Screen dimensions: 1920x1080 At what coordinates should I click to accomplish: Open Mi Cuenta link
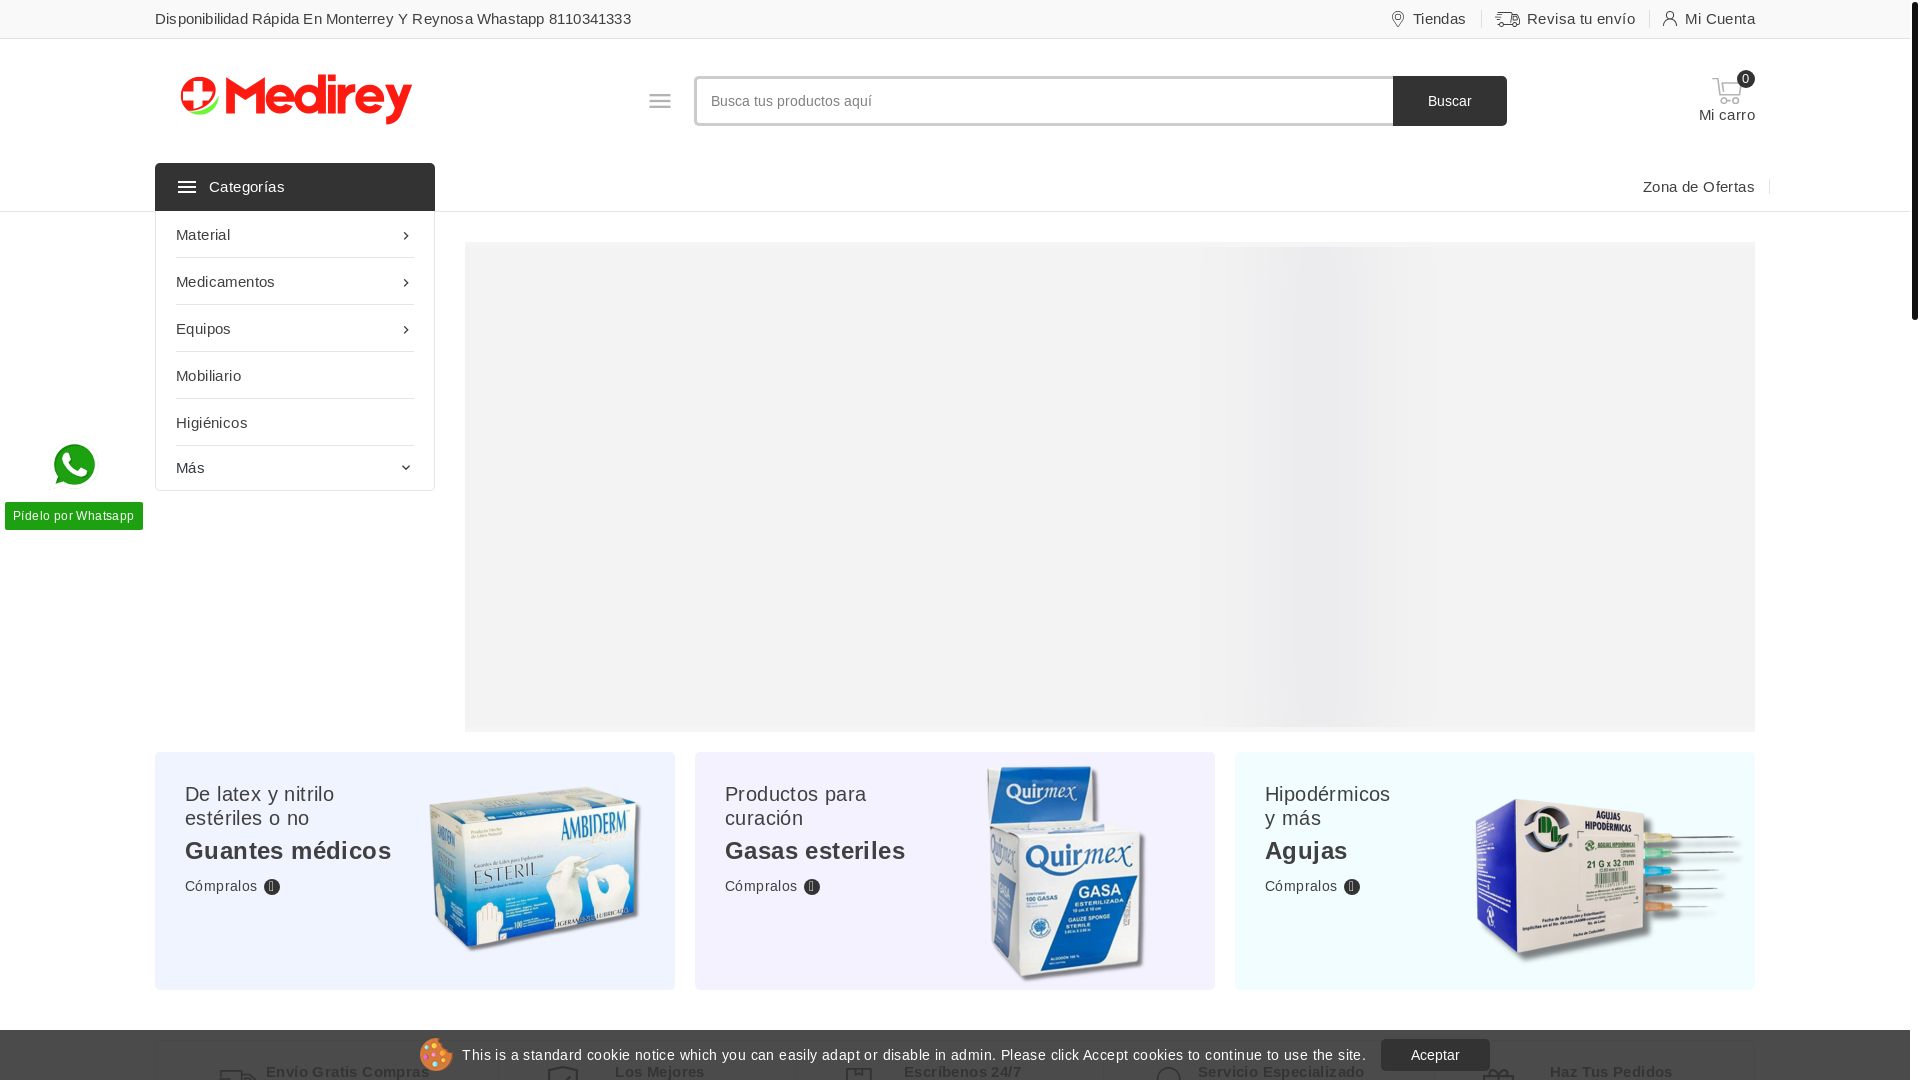1720,19
